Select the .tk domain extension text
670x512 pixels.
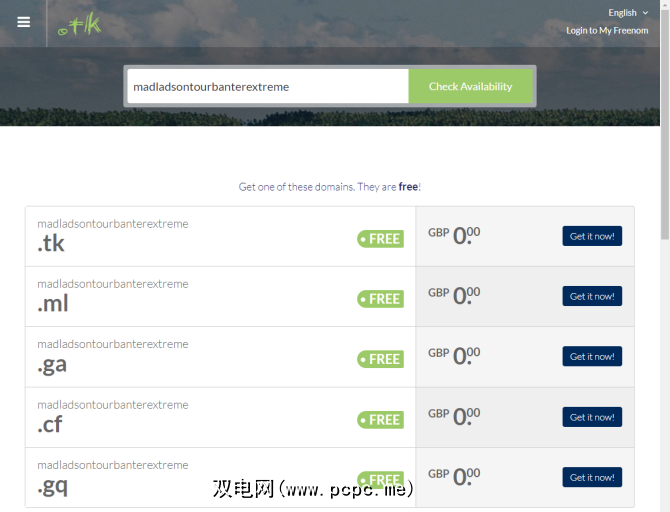click(51, 243)
